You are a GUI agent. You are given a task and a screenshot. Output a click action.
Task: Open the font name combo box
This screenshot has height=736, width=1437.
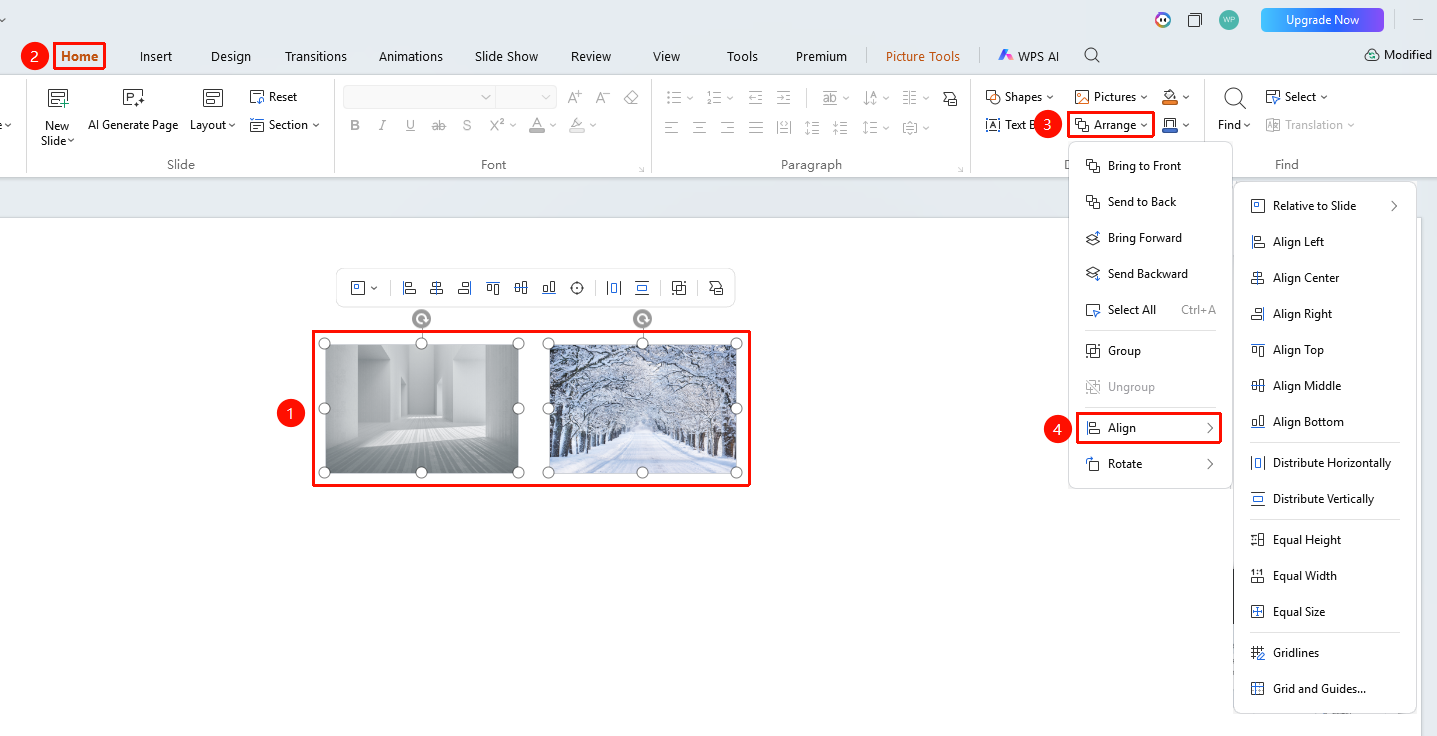click(x=418, y=97)
